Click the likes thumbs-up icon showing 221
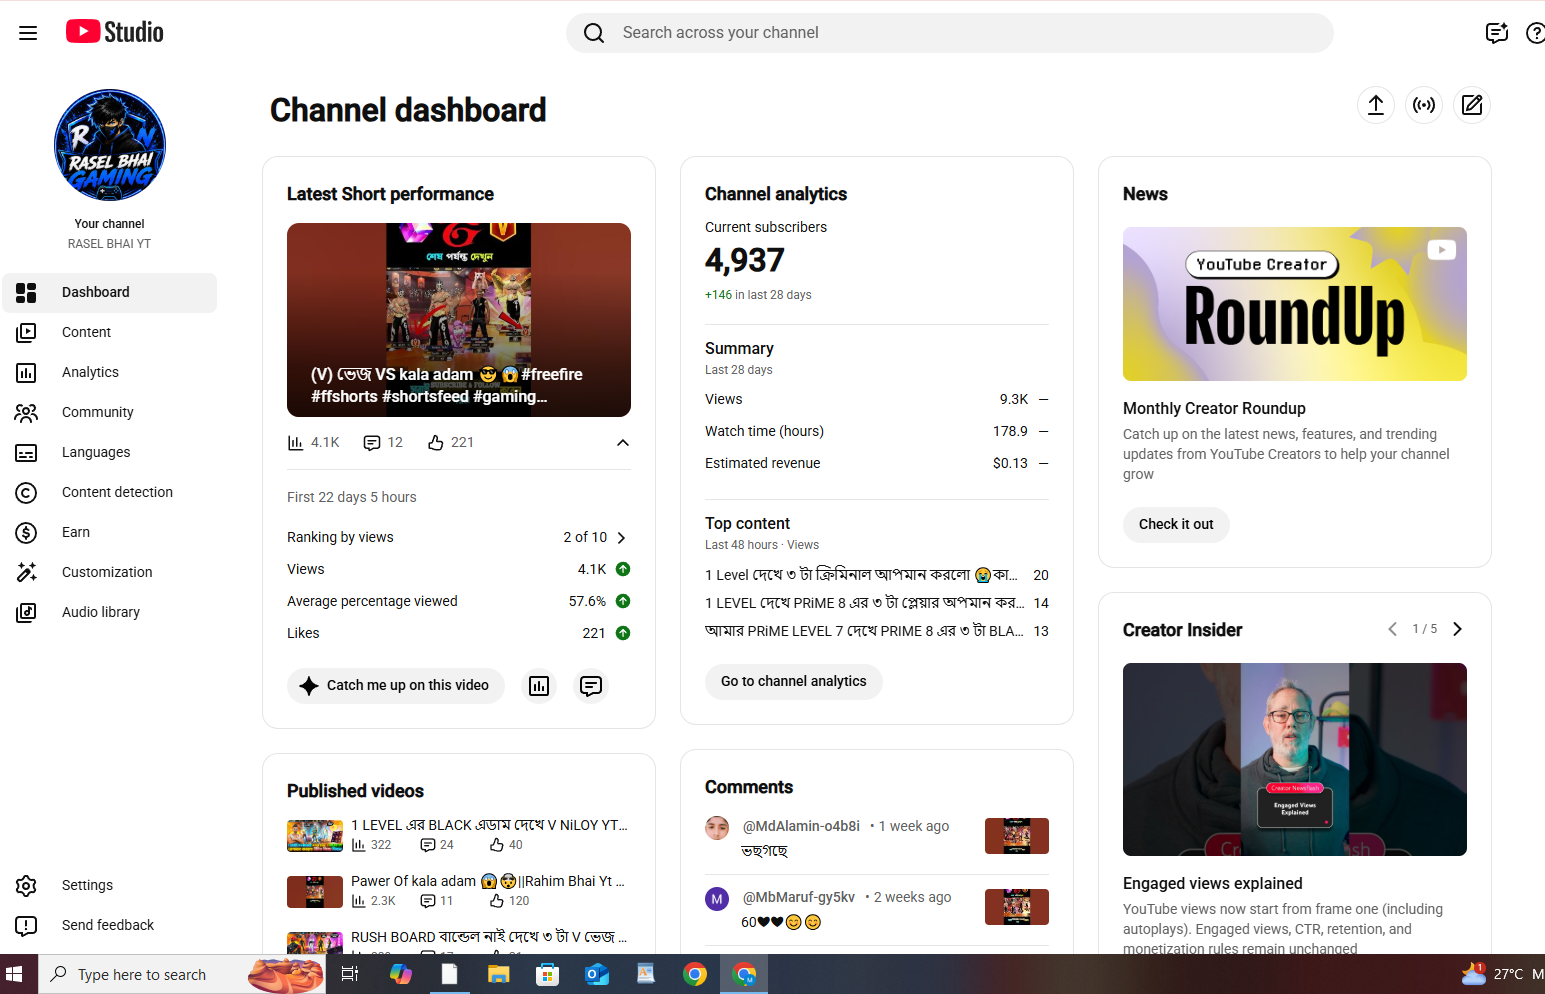This screenshot has width=1545, height=994. point(436,443)
